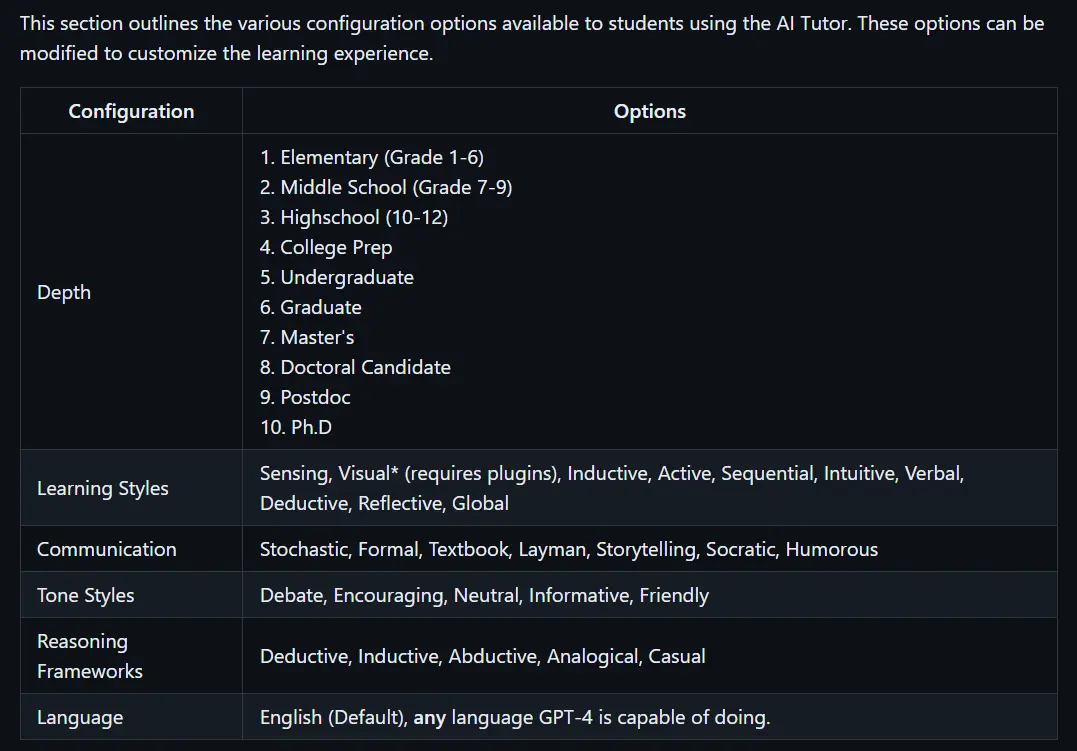Click Middle School (Grade 7-9) entry
The height and width of the screenshot is (751, 1077).
coord(396,188)
